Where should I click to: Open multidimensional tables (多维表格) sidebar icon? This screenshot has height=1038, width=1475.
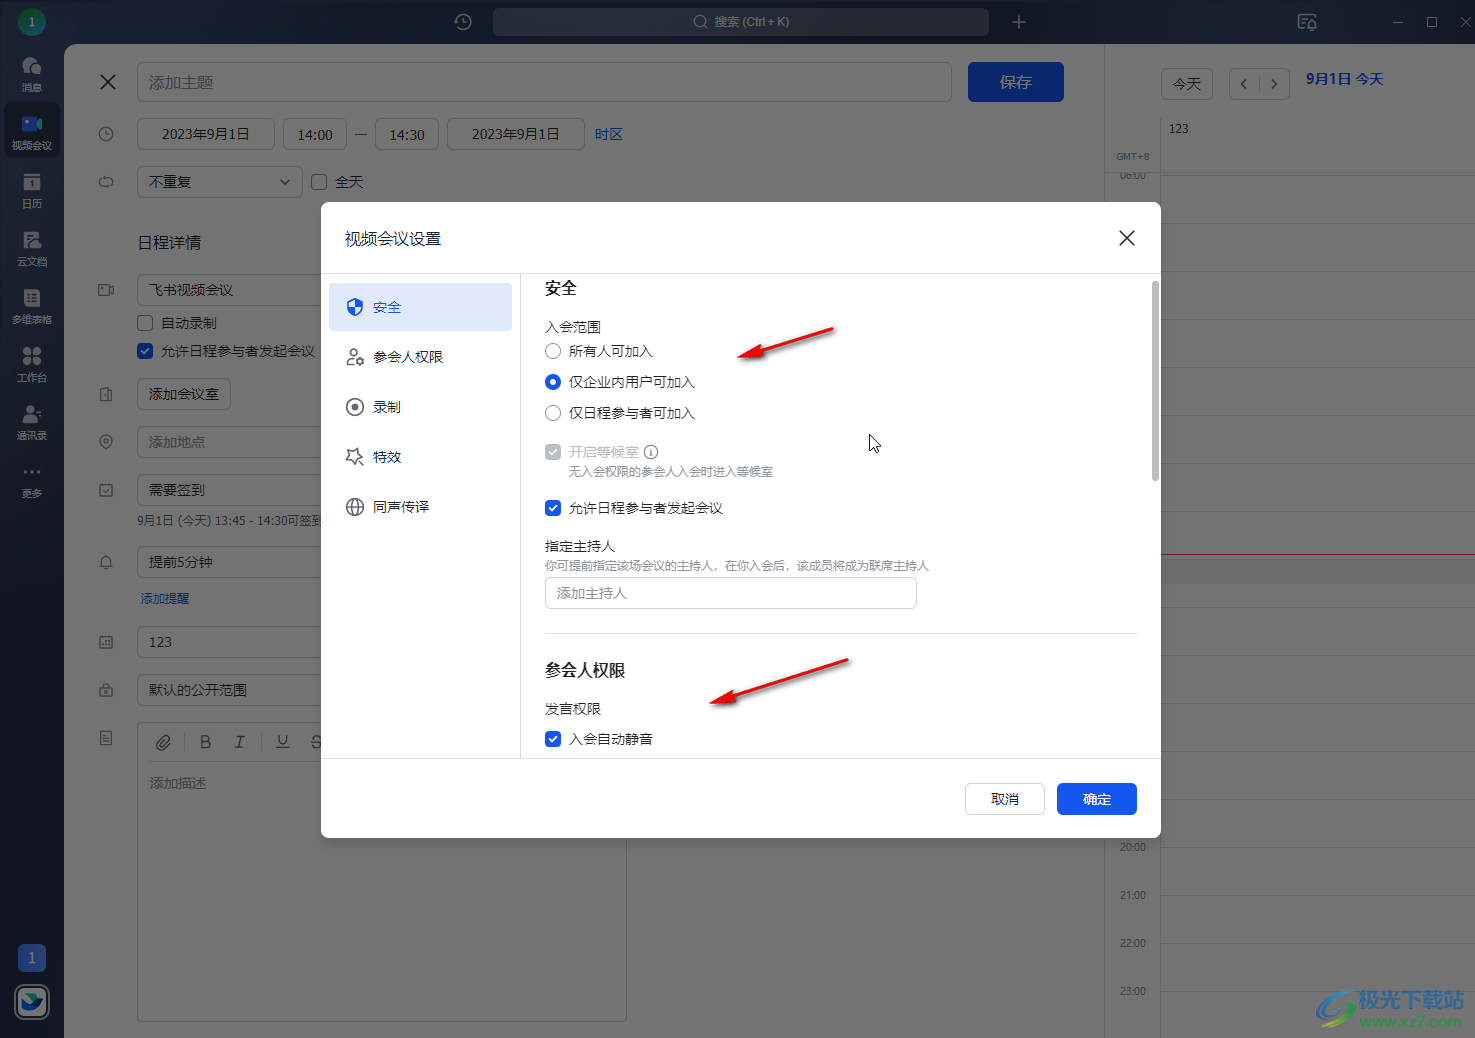[31, 306]
